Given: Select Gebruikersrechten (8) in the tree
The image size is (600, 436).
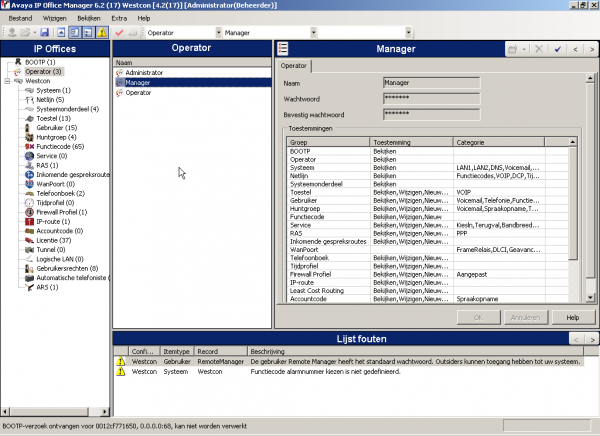Looking at the screenshot, I should click(x=67, y=268).
